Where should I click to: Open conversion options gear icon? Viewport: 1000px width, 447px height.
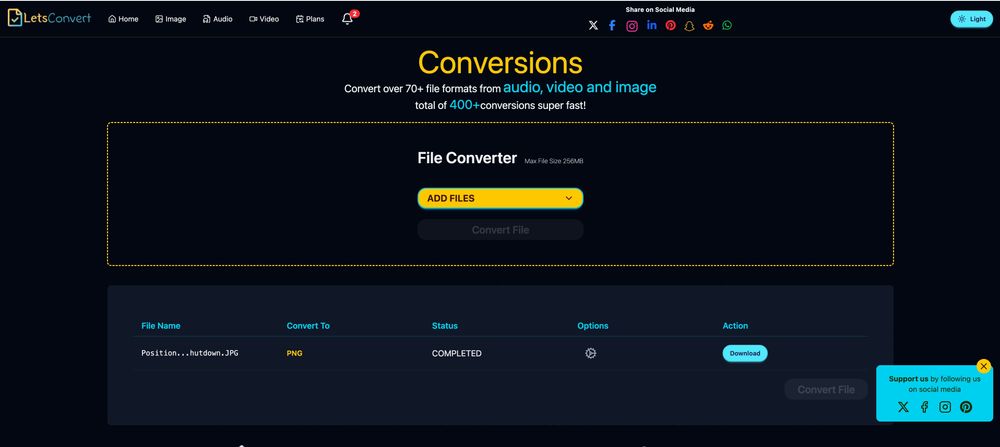click(x=591, y=353)
